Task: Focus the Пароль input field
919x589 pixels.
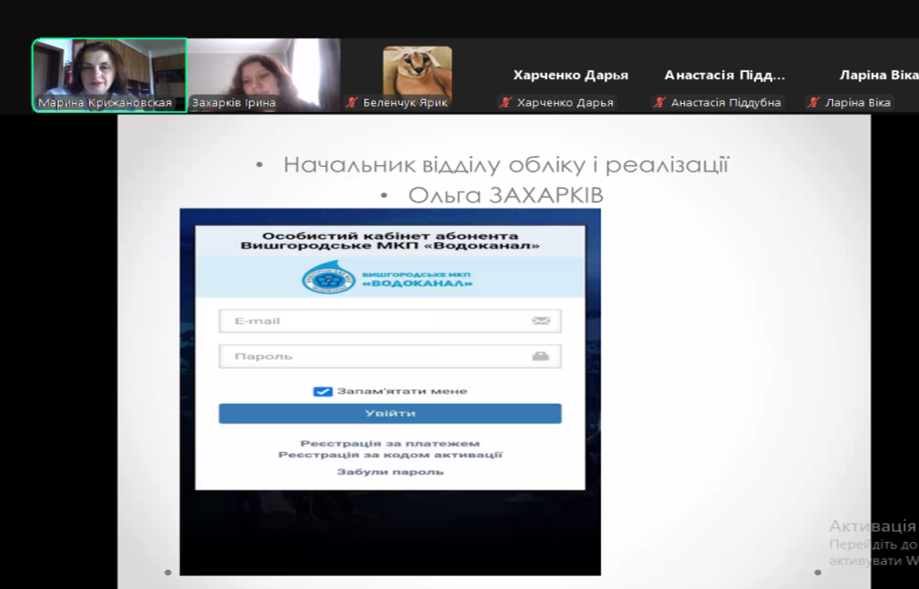Action: [375, 356]
